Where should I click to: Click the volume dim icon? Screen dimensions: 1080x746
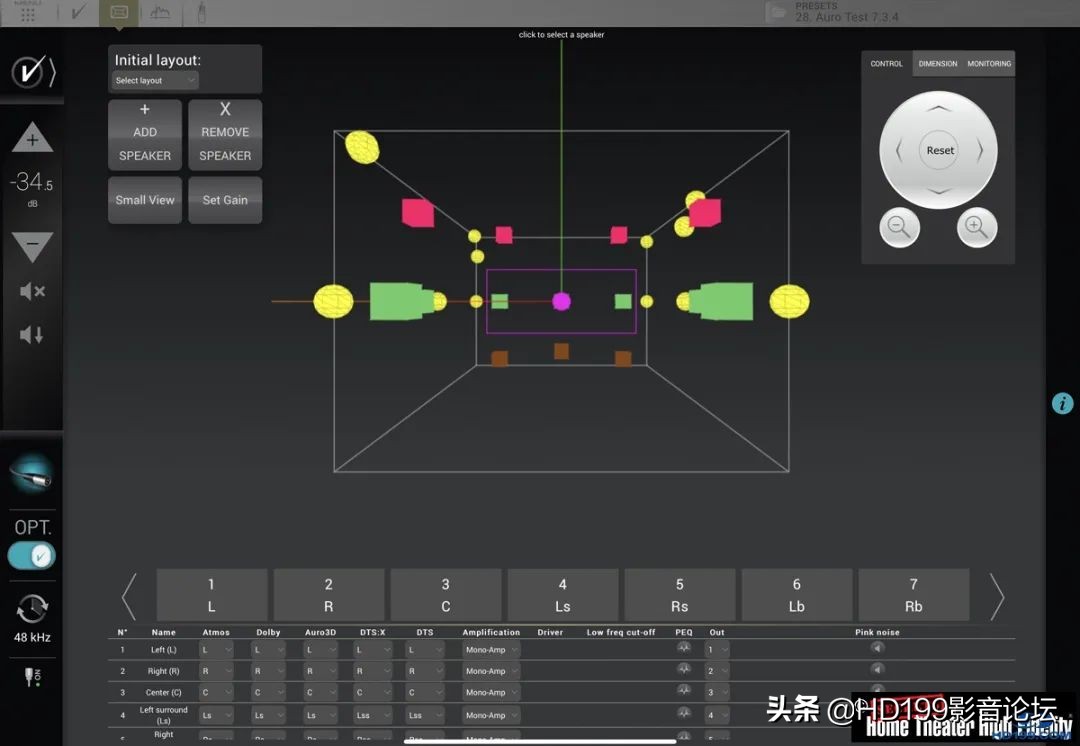32,335
